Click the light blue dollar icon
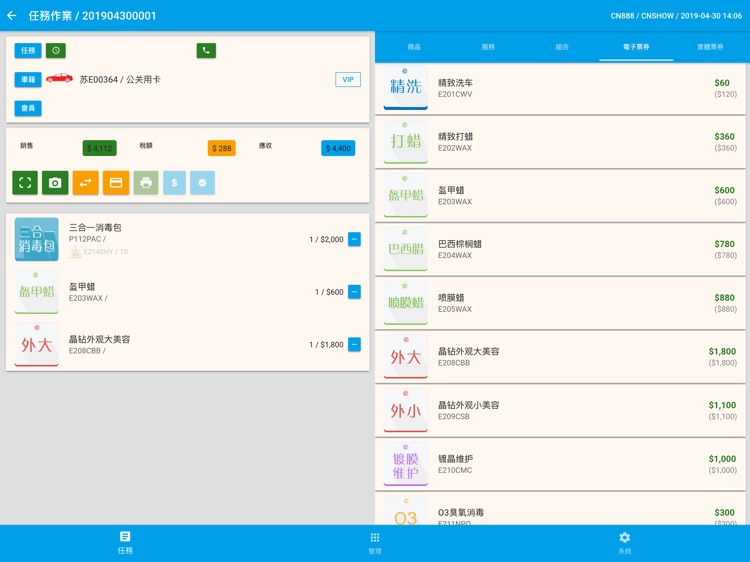 pyautogui.click(x=174, y=182)
